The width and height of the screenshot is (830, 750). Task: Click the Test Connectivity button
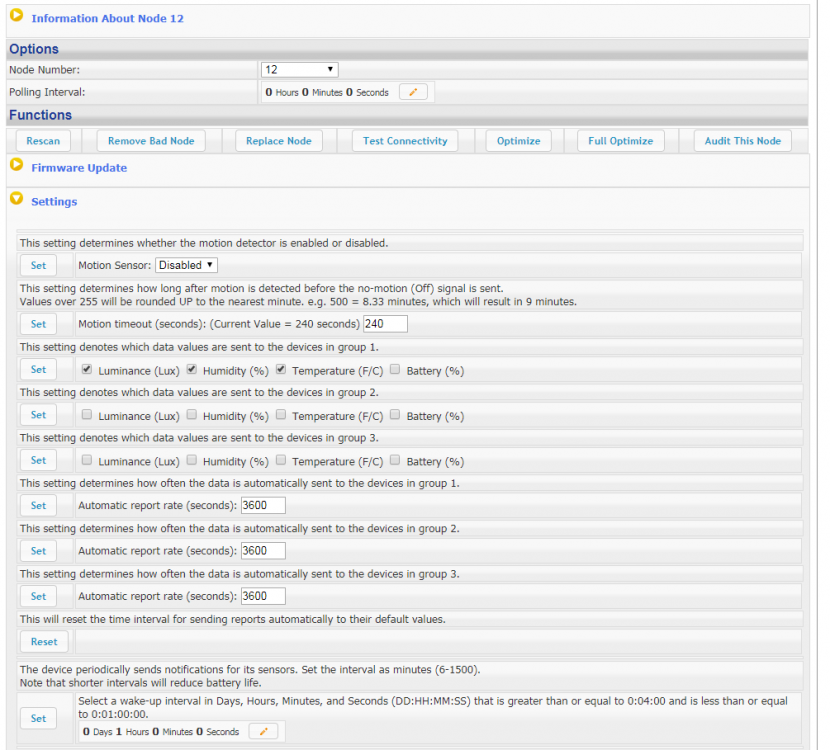point(405,141)
